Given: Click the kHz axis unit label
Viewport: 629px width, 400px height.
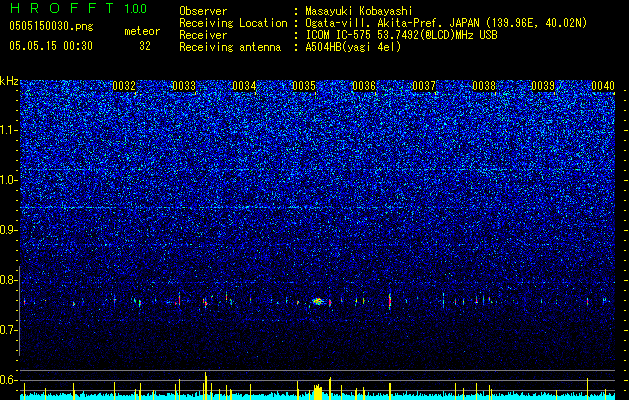Looking at the screenshot, I should [x=9, y=81].
